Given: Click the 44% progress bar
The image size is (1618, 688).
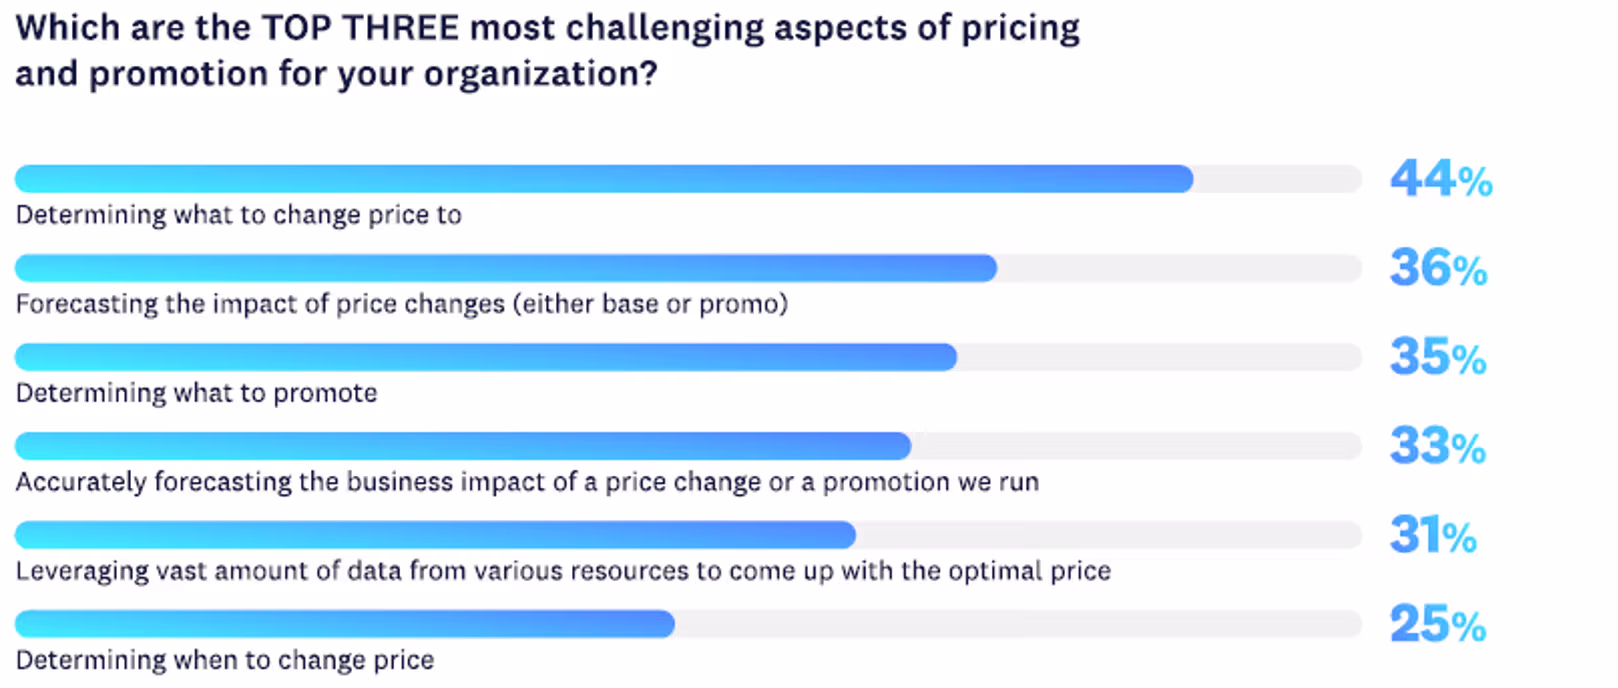Looking at the screenshot, I should pos(688,179).
